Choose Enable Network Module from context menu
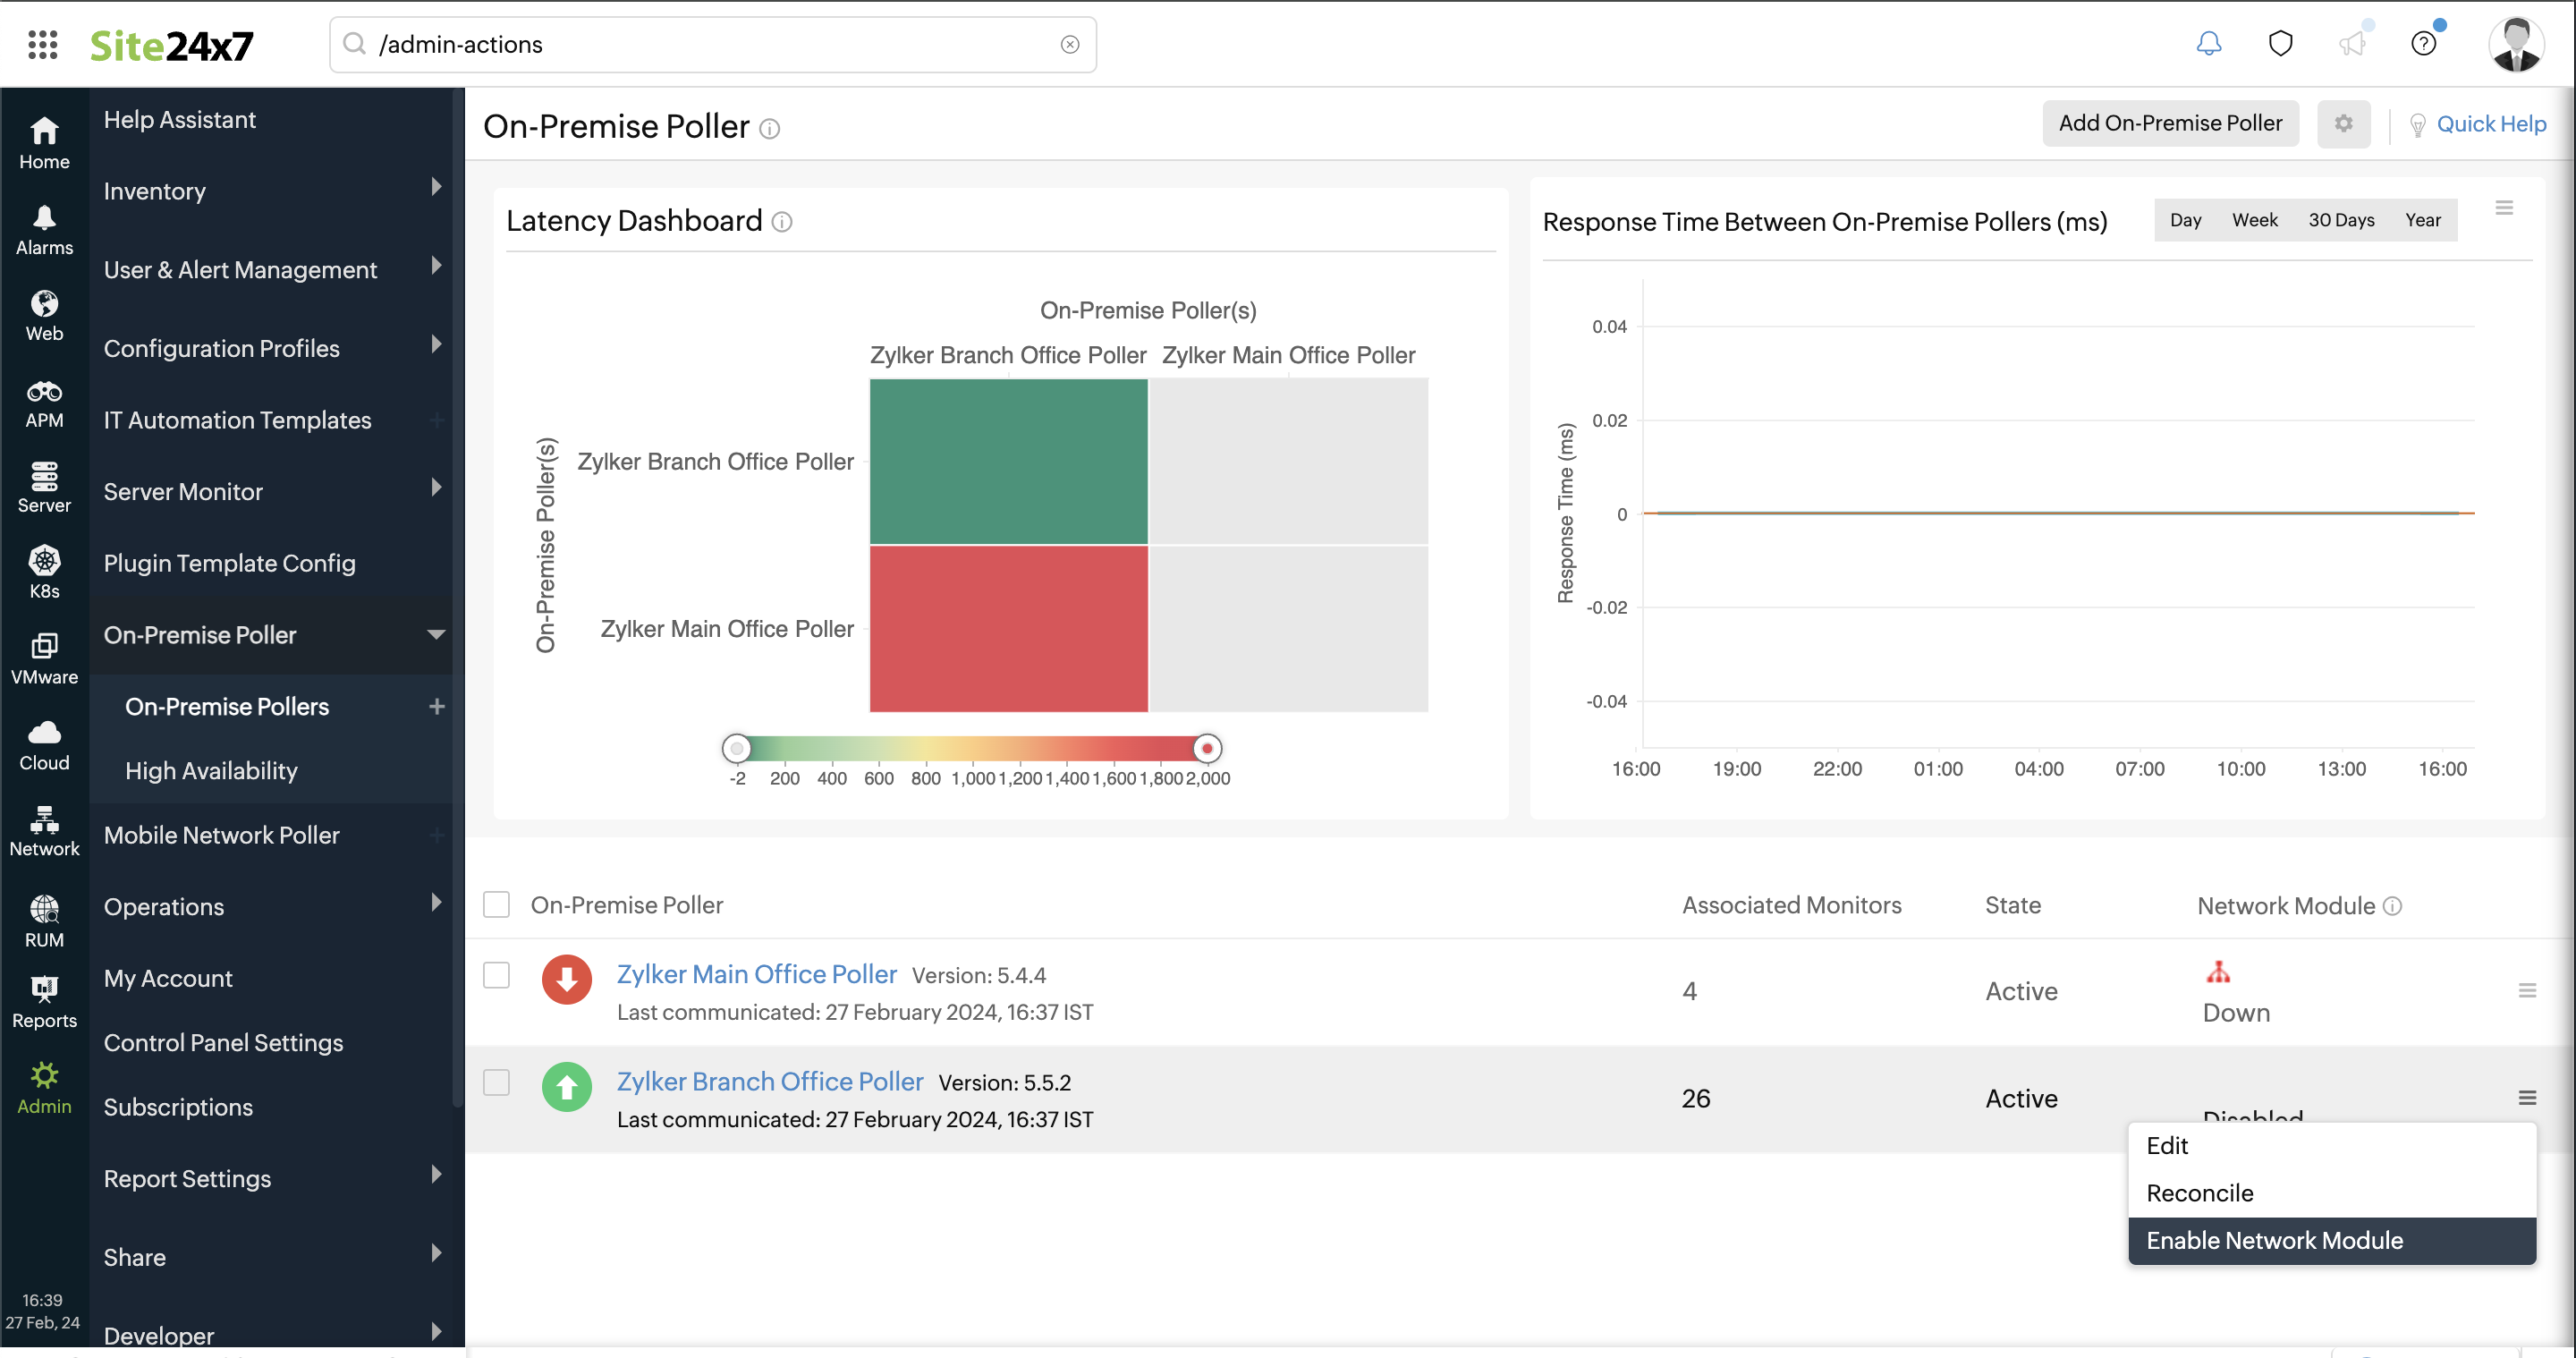The height and width of the screenshot is (1358, 2576). pyautogui.click(x=2274, y=1240)
